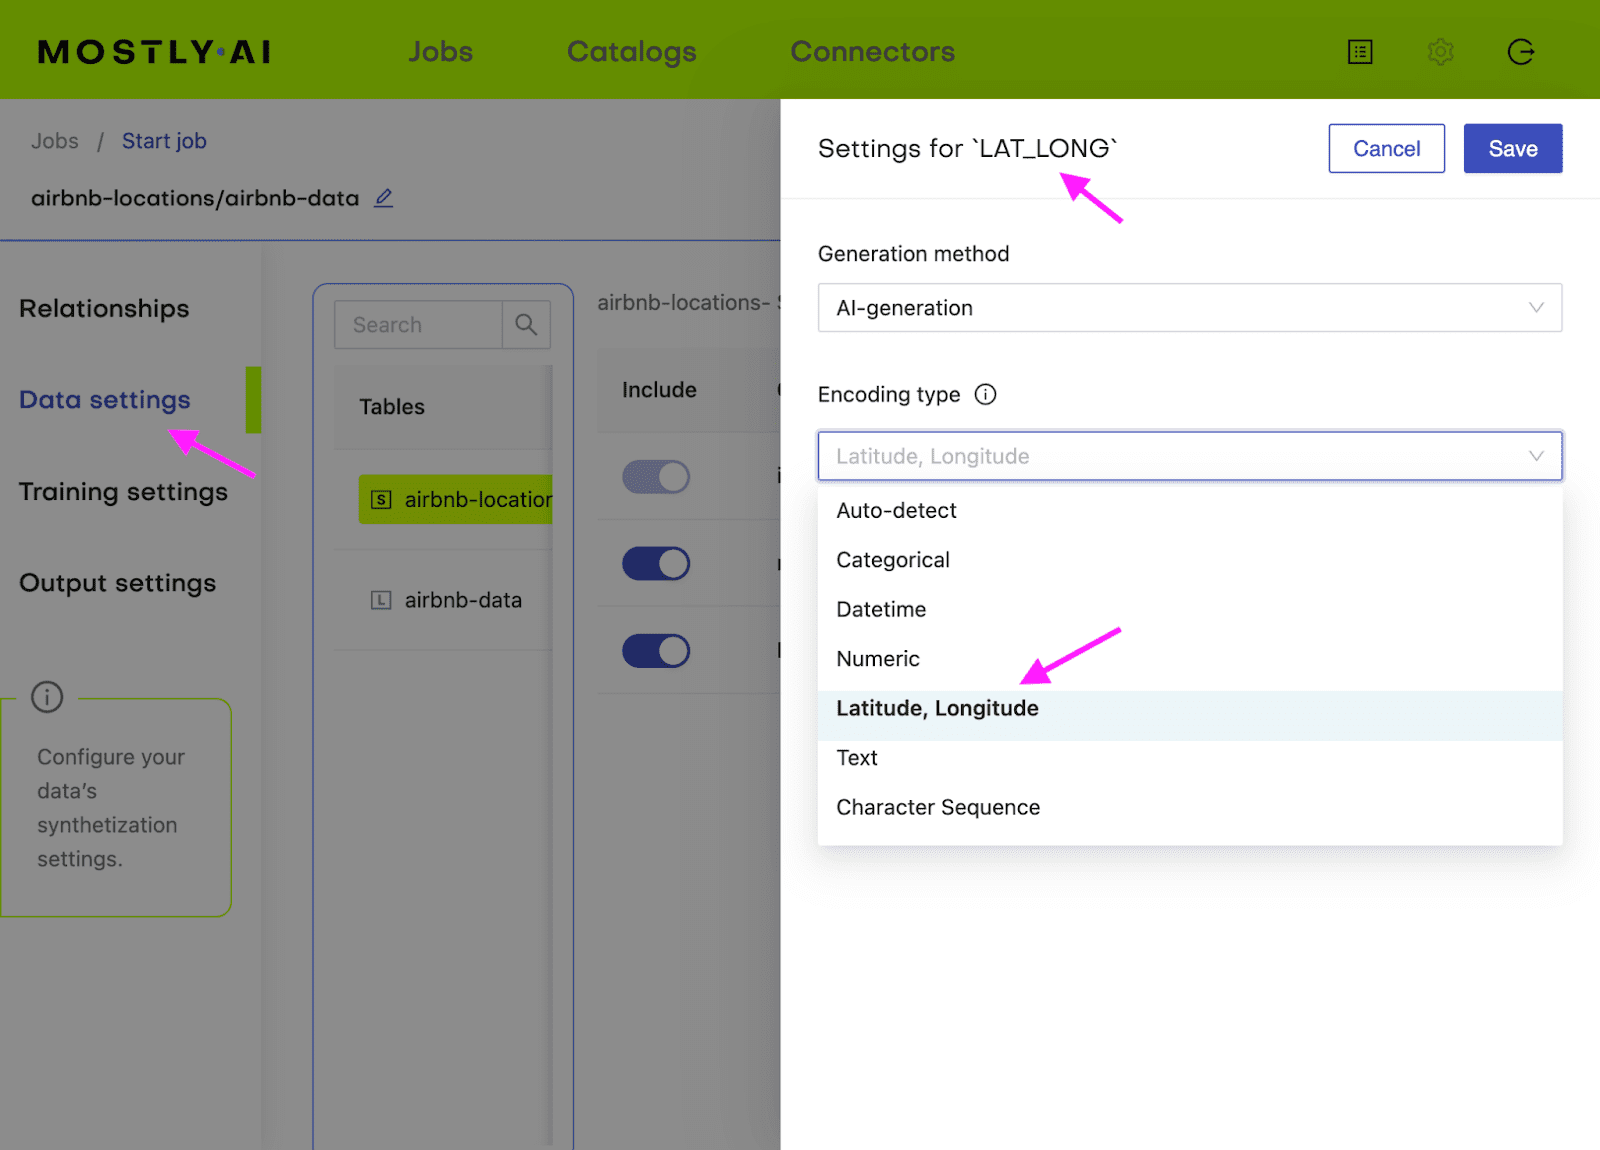The image size is (1600, 1150).
Task: Click the magnifier icon in table search
Action: pos(526,325)
